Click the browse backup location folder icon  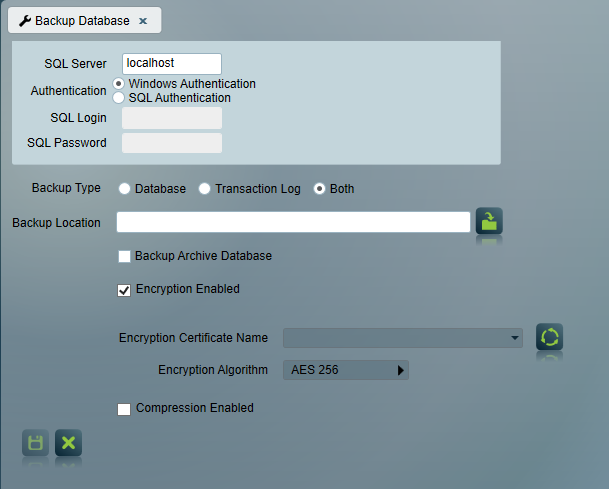click(489, 221)
